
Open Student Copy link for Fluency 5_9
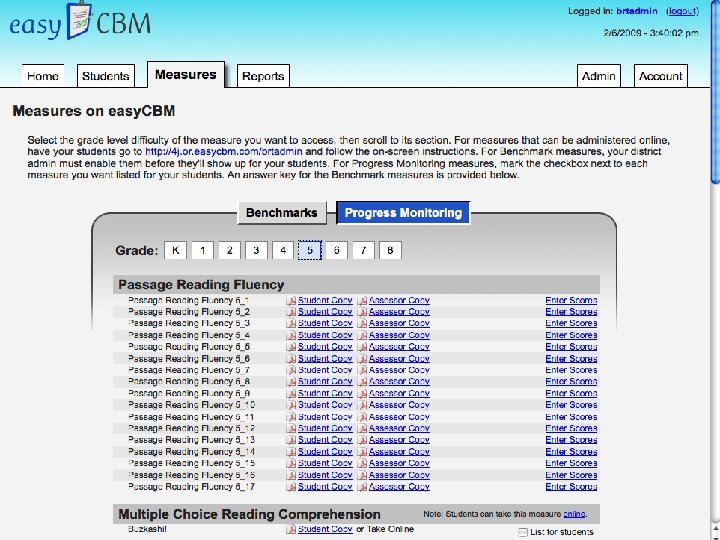point(325,394)
